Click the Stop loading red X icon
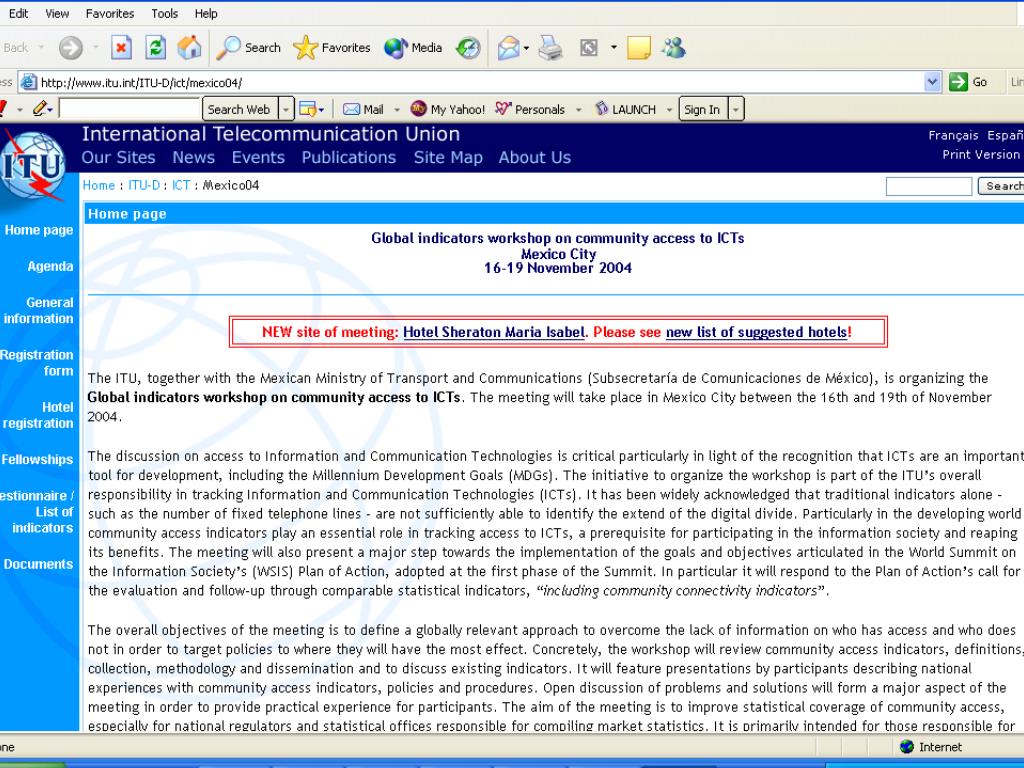 coord(121,48)
